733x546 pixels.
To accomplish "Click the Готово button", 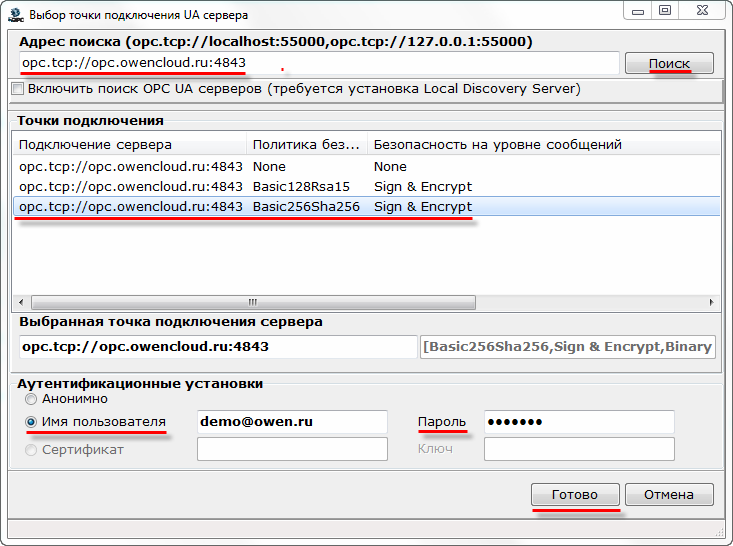I will [575, 494].
